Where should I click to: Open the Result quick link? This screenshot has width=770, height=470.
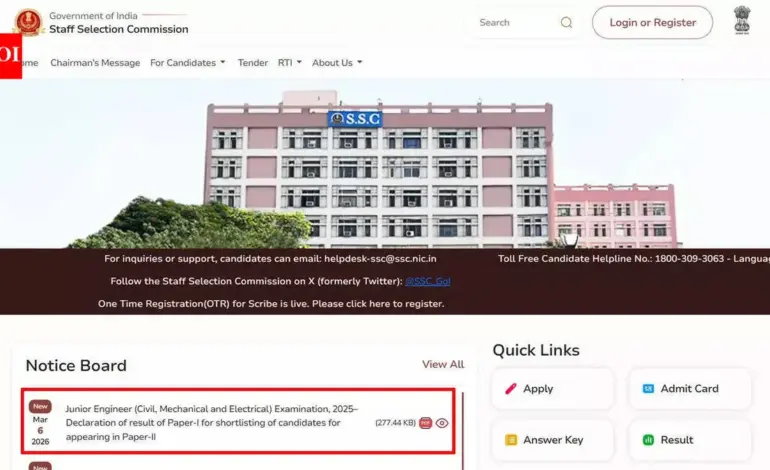pyautogui.click(x=690, y=440)
